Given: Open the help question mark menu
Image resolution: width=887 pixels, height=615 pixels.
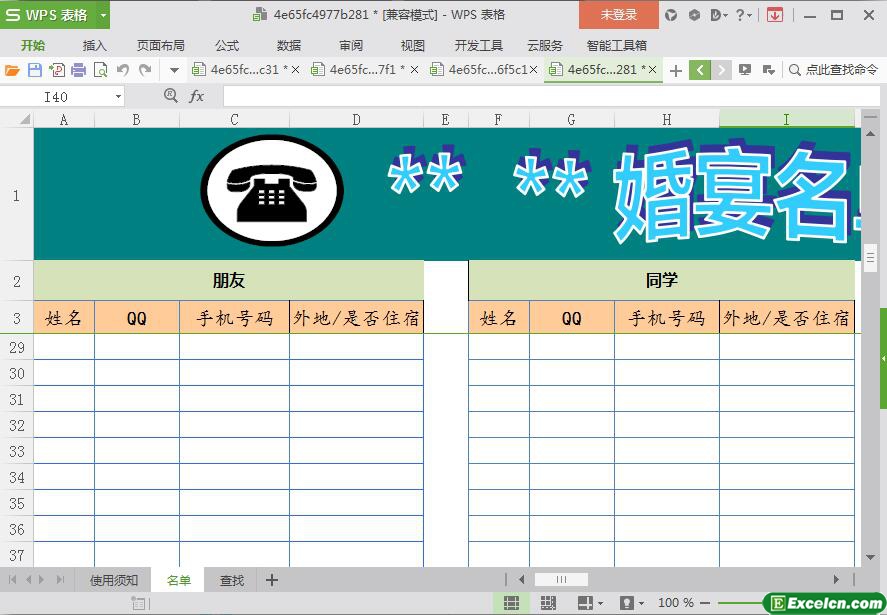Looking at the screenshot, I should (x=743, y=15).
